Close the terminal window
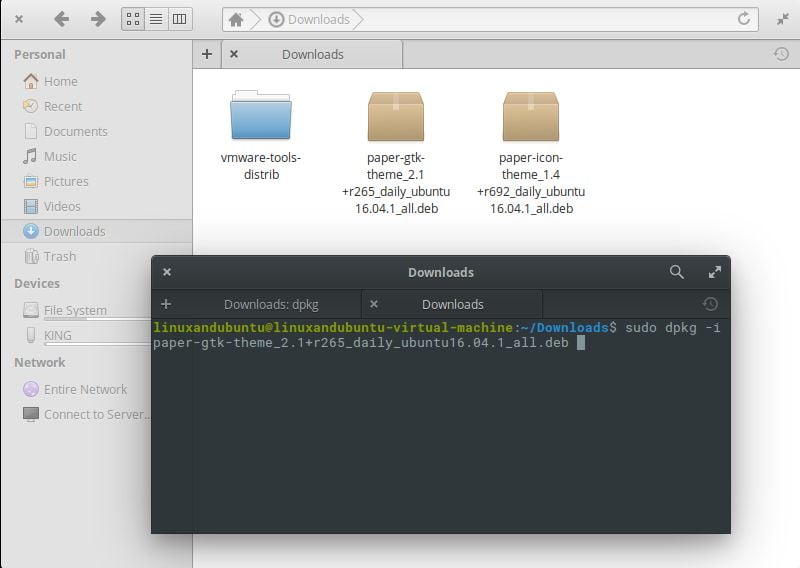Viewport: 800px width, 568px height. point(167,272)
